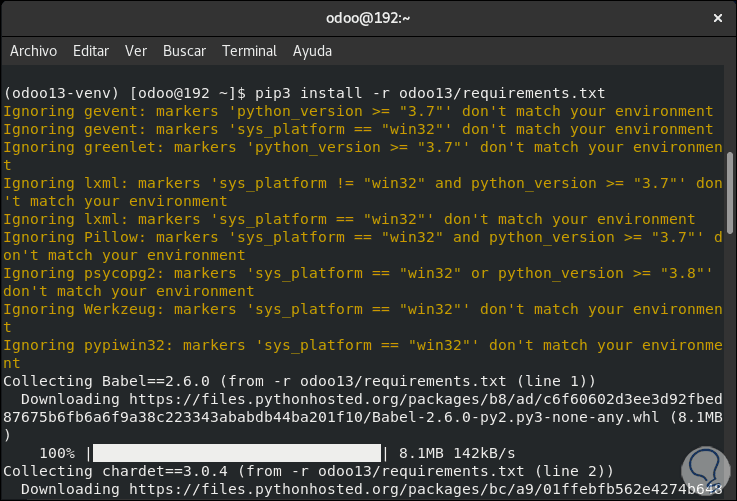Click the Ignoring Pillow warning line
The image size is (737, 501).
point(360,237)
